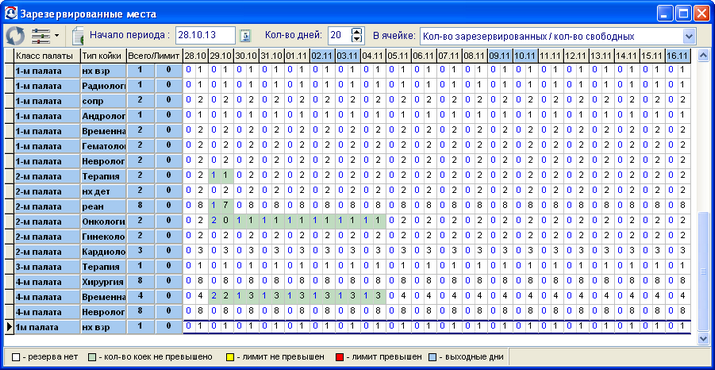715x370 pixels.
Task: Select the row with bed type Андролог
Action: pos(349,115)
